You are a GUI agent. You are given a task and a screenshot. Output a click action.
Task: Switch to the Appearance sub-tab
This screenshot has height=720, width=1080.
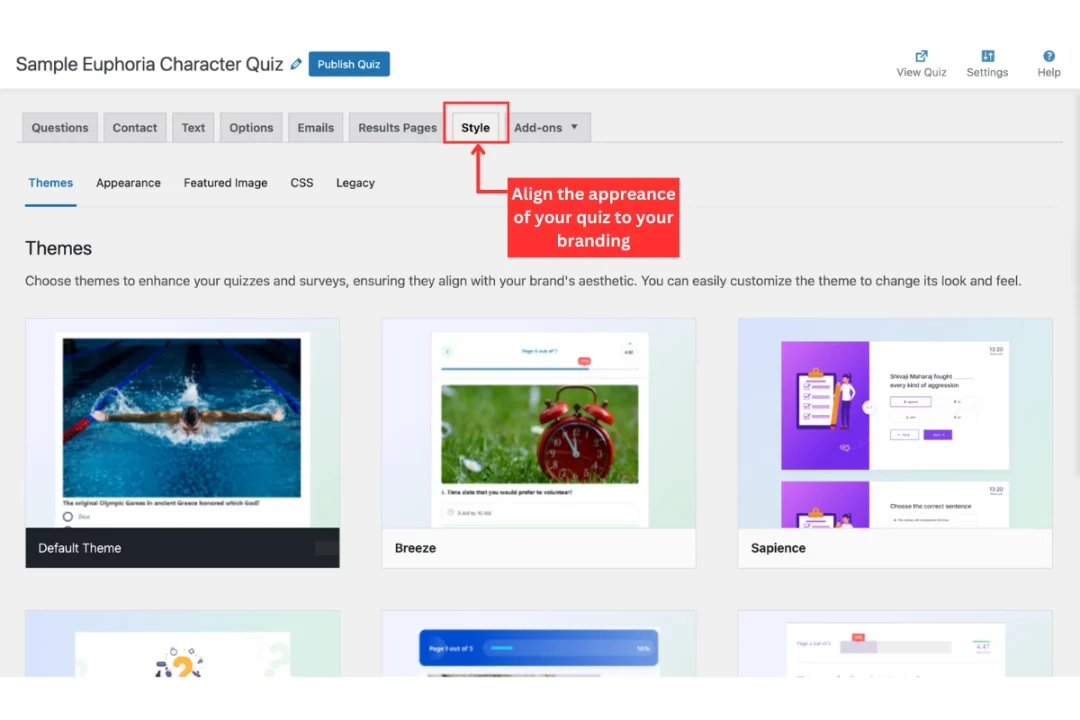coord(128,183)
